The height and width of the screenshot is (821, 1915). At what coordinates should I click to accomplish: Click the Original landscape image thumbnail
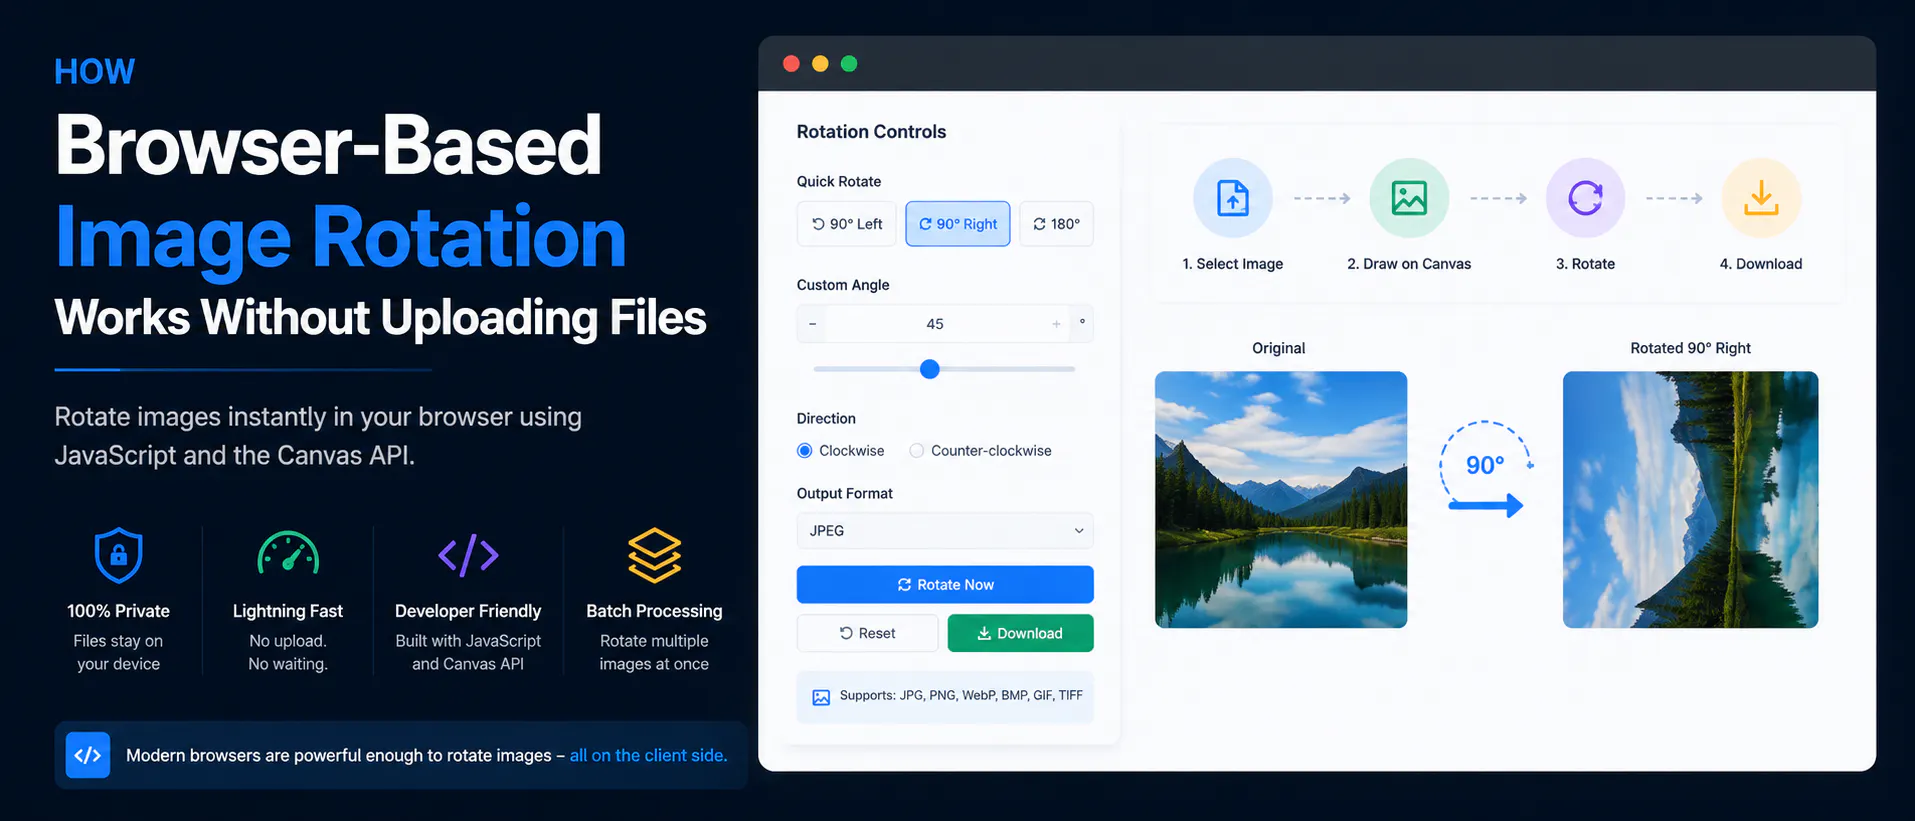[1281, 500]
